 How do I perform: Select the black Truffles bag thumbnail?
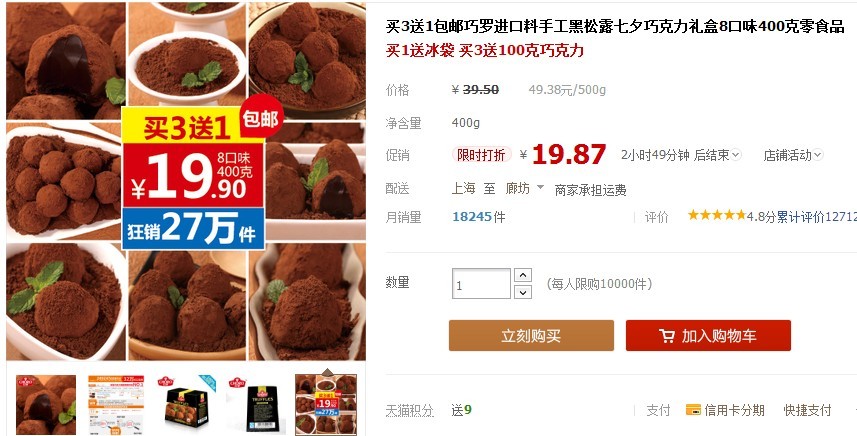point(256,405)
